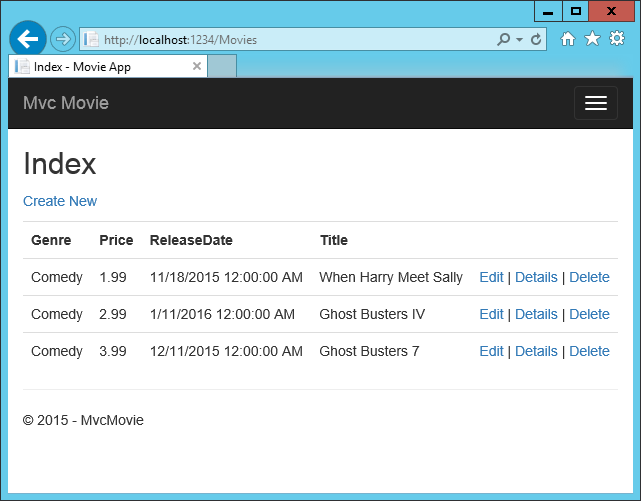Select the price 1.99 cell
The image size is (641, 501).
(x=113, y=277)
